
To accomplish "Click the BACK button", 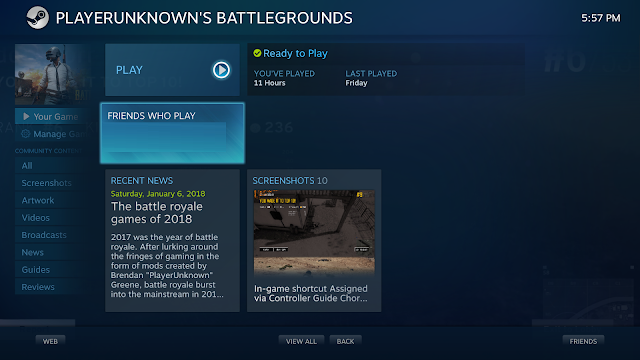I will click(x=345, y=341).
